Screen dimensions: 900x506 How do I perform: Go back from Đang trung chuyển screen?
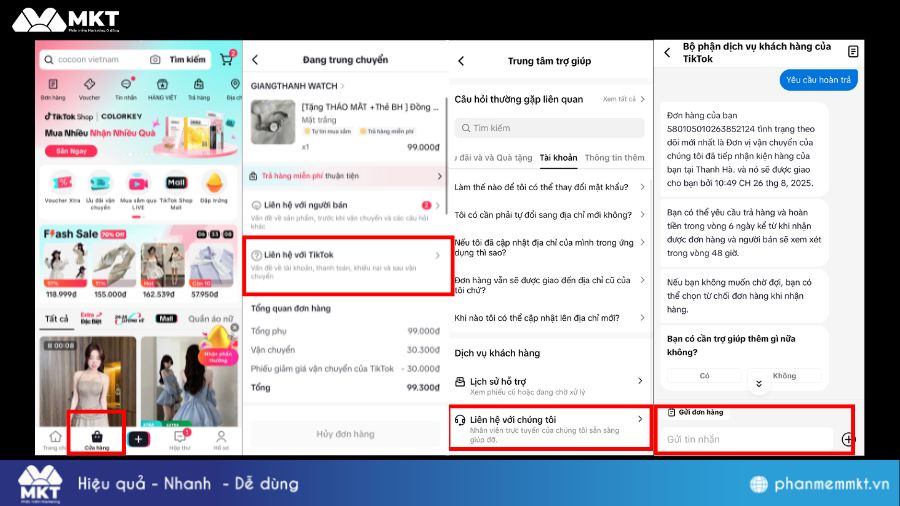pos(255,60)
